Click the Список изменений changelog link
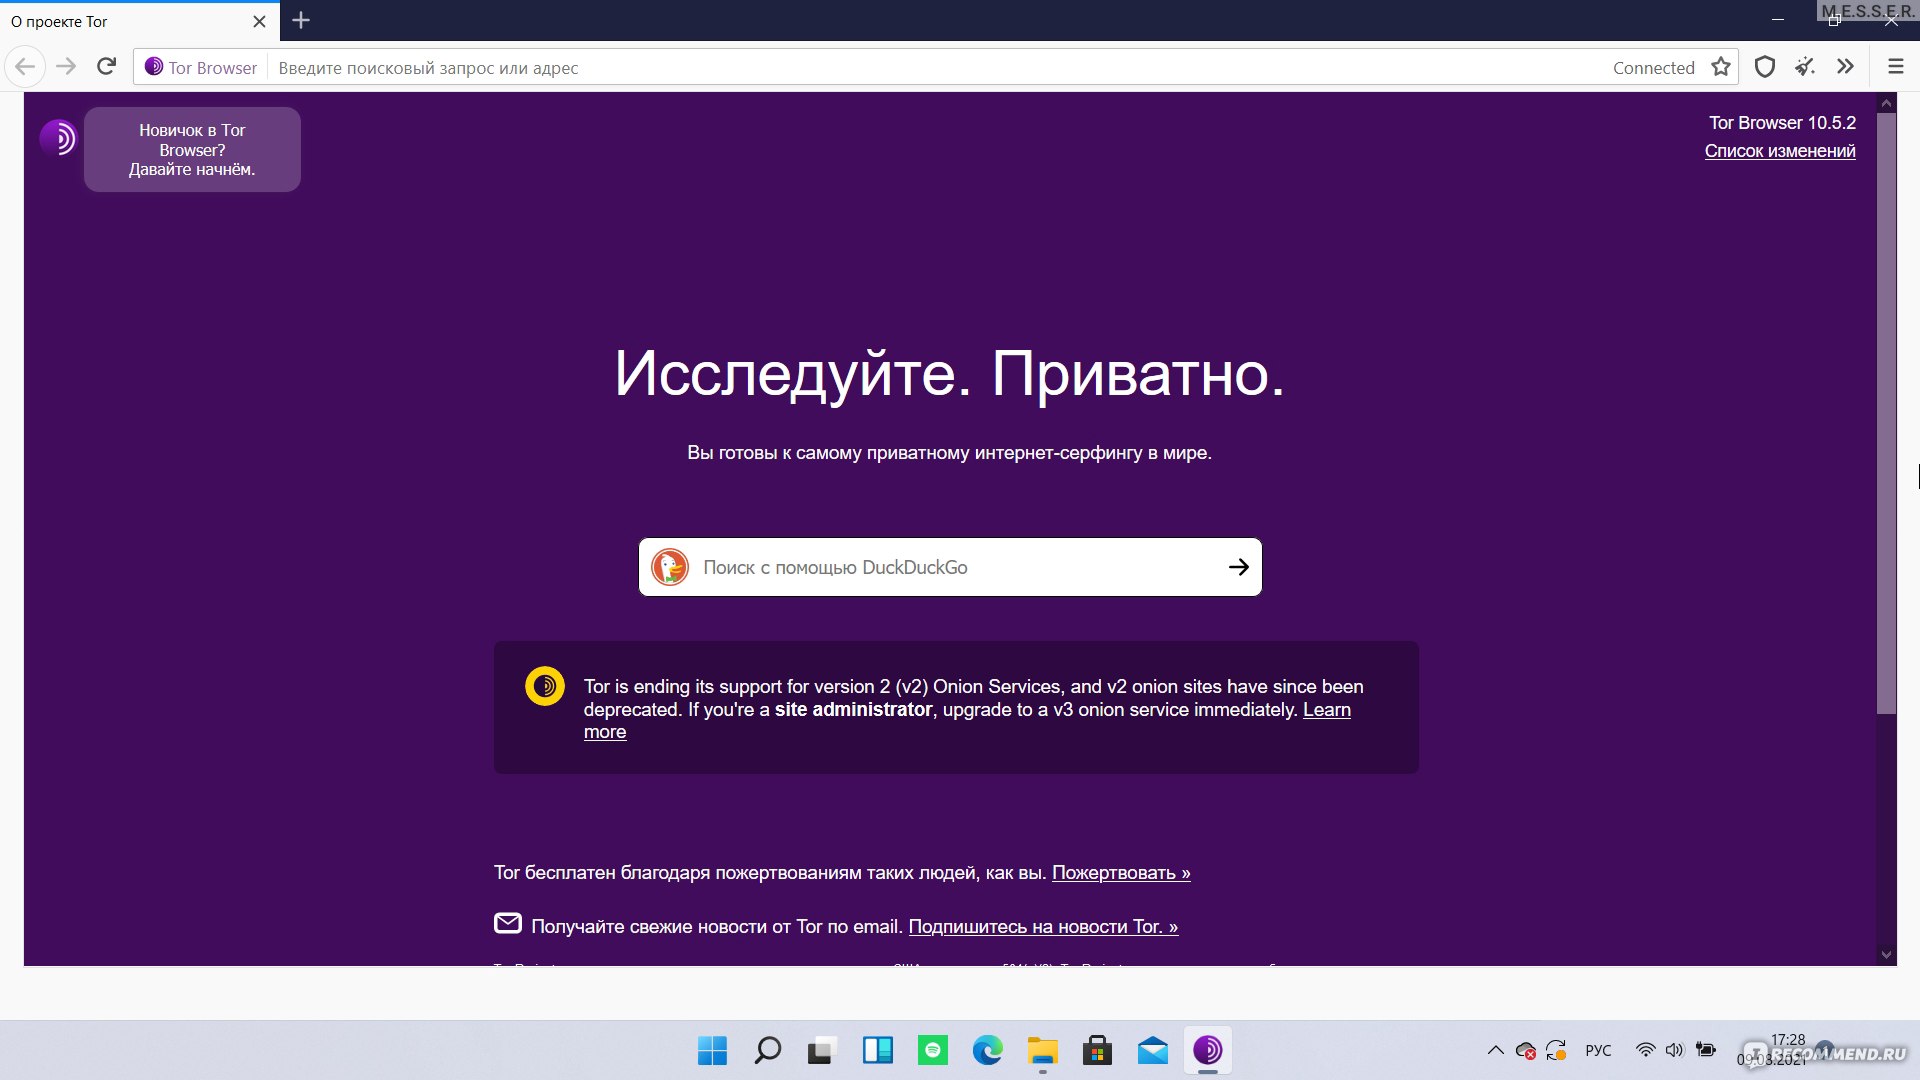The height and width of the screenshot is (1080, 1920). [x=1780, y=150]
